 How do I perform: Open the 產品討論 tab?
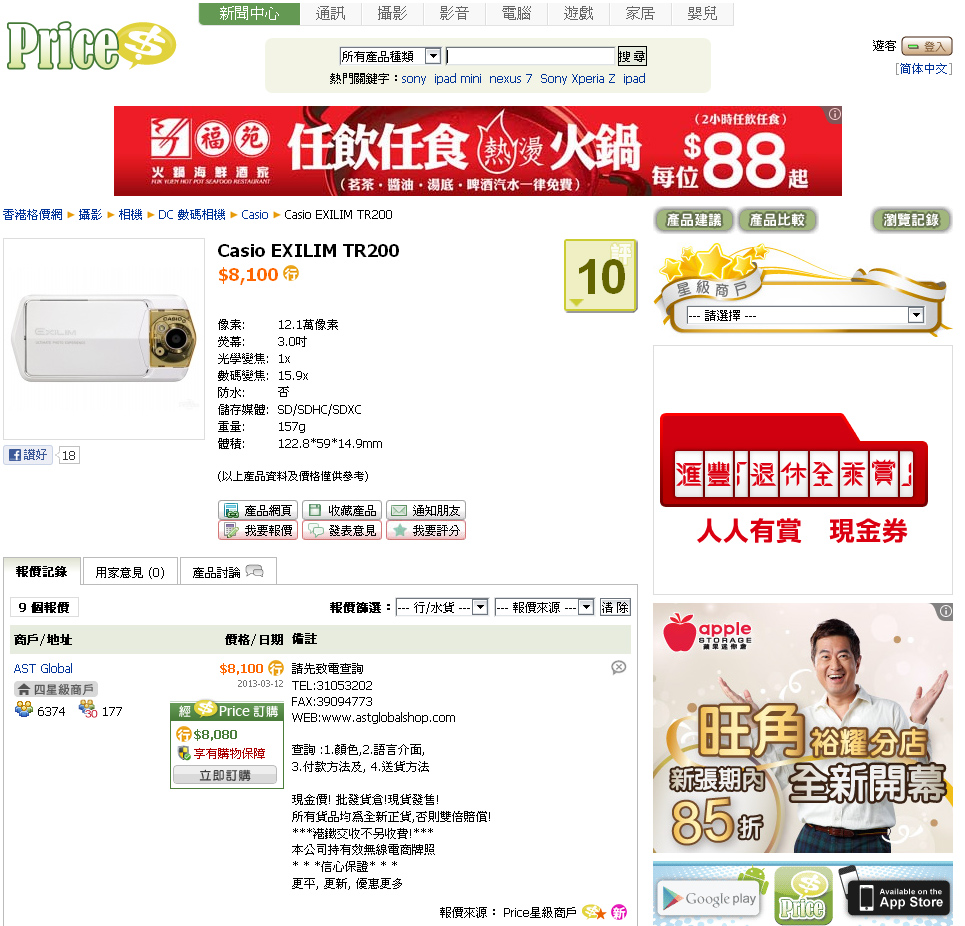click(x=228, y=572)
